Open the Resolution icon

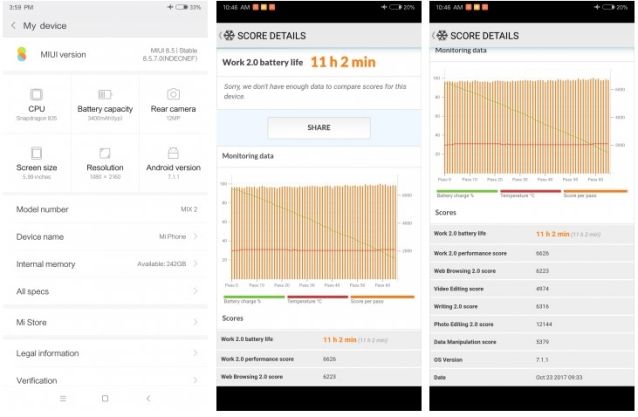(105, 153)
